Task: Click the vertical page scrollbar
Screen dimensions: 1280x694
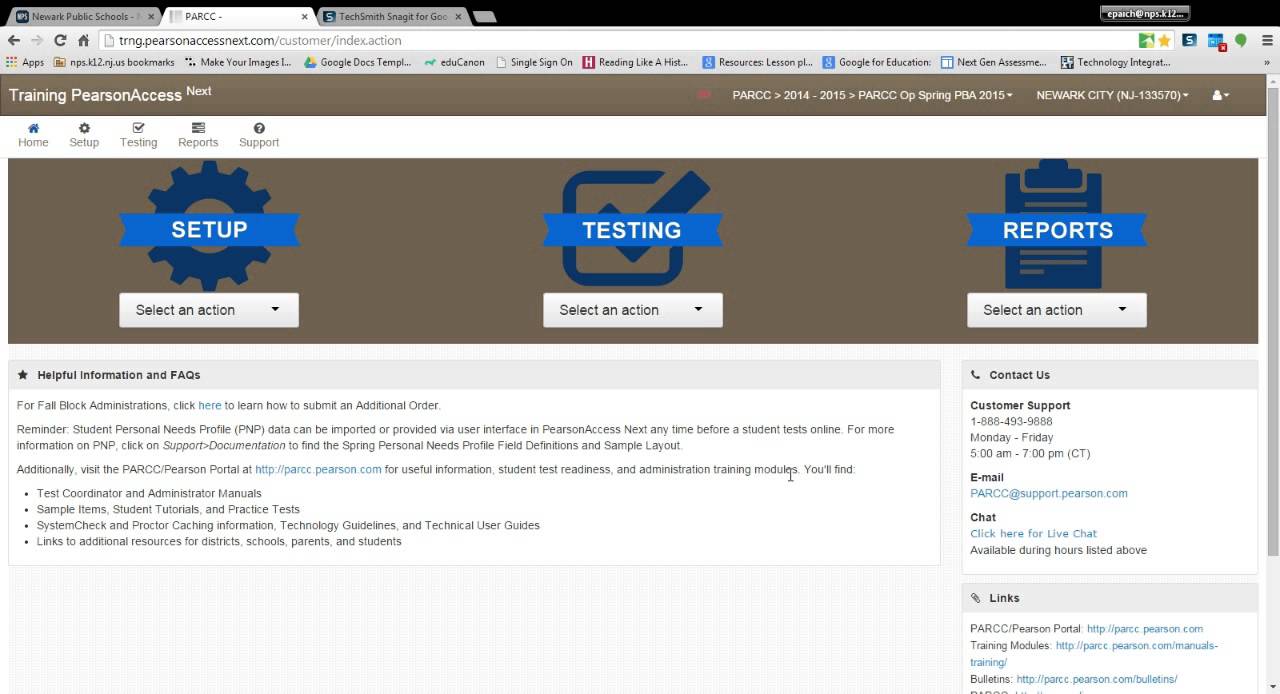Action: coord(1273,320)
